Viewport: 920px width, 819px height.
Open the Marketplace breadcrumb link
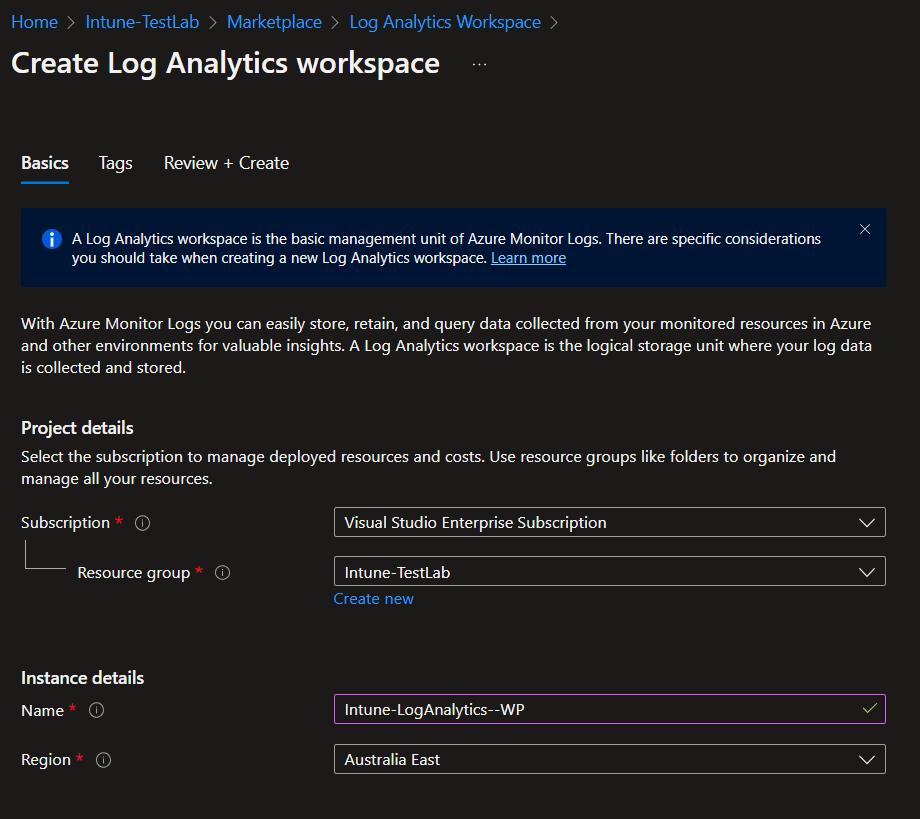274,22
